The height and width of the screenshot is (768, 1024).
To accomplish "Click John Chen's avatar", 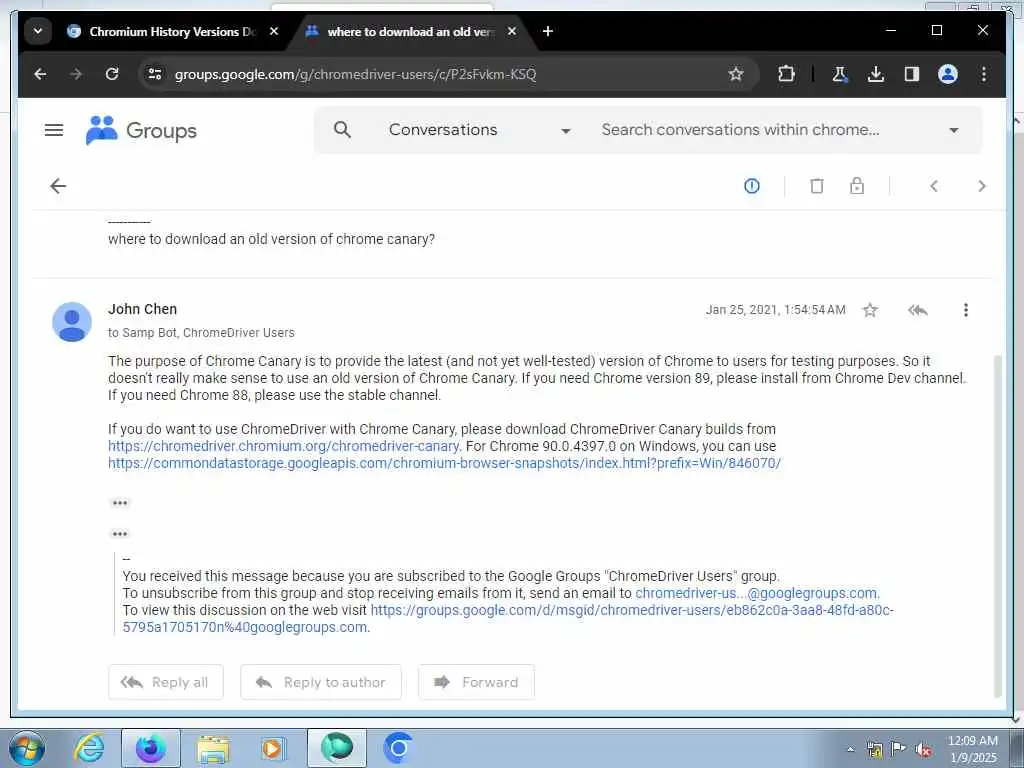I will tap(72, 322).
